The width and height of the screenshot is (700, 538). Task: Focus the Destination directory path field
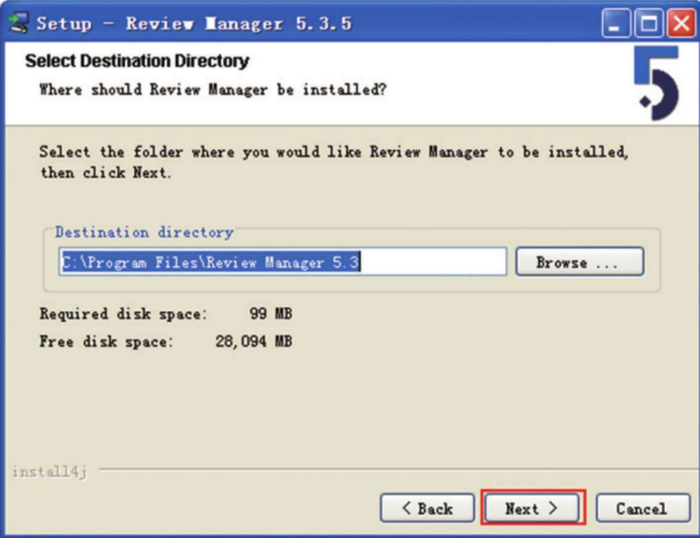point(283,262)
